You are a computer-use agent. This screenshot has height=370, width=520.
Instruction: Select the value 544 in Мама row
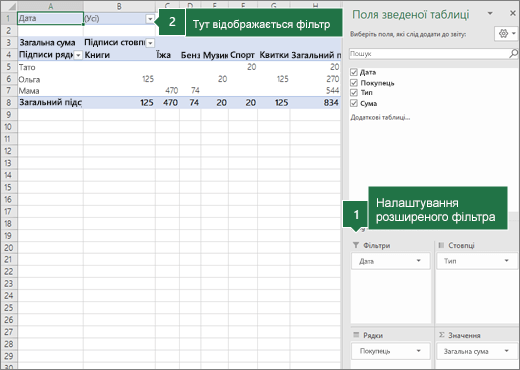pos(315,91)
